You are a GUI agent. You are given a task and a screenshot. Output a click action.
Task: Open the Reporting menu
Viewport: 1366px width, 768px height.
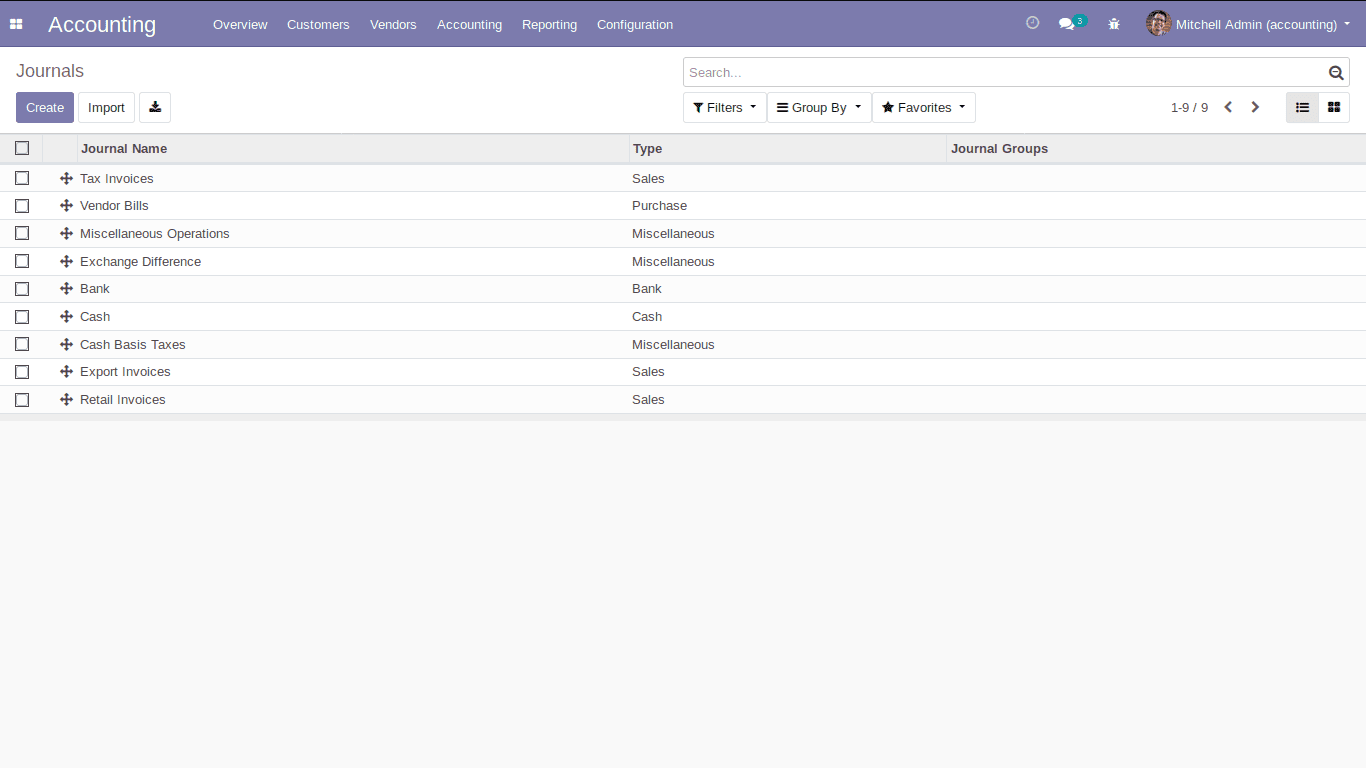coord(549,24)
